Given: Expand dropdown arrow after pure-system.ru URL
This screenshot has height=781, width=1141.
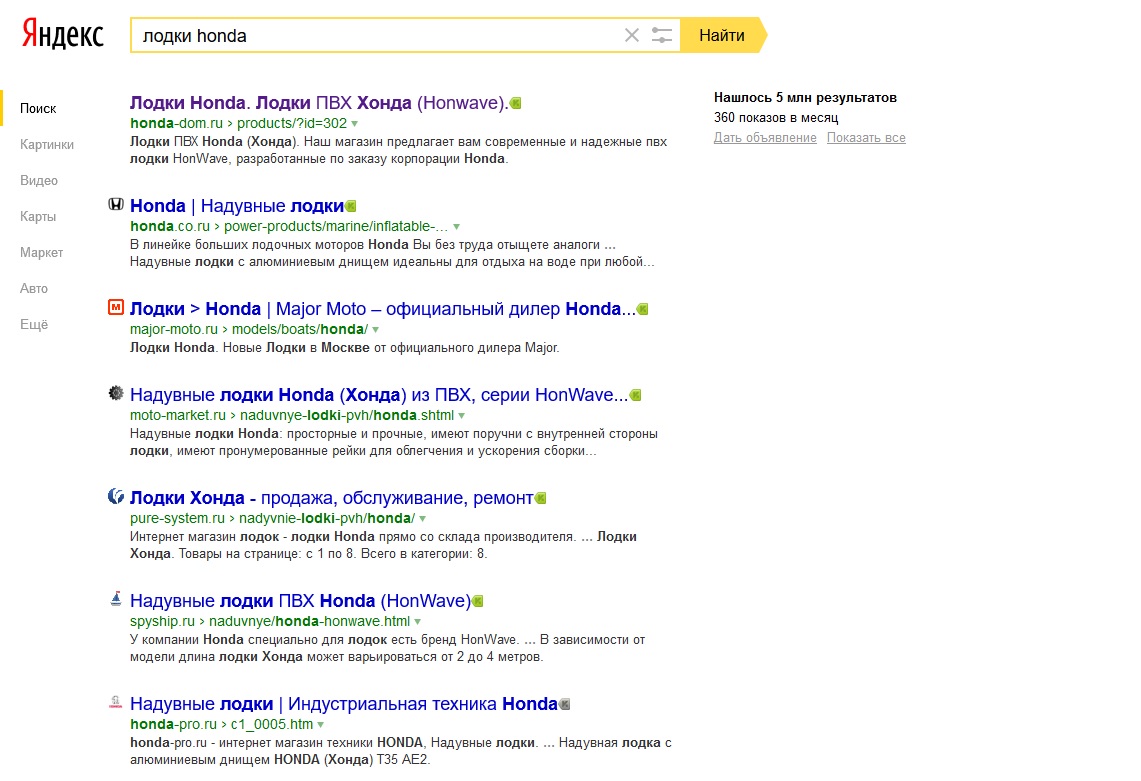Looking at the screenshot, I should (422, 519).
